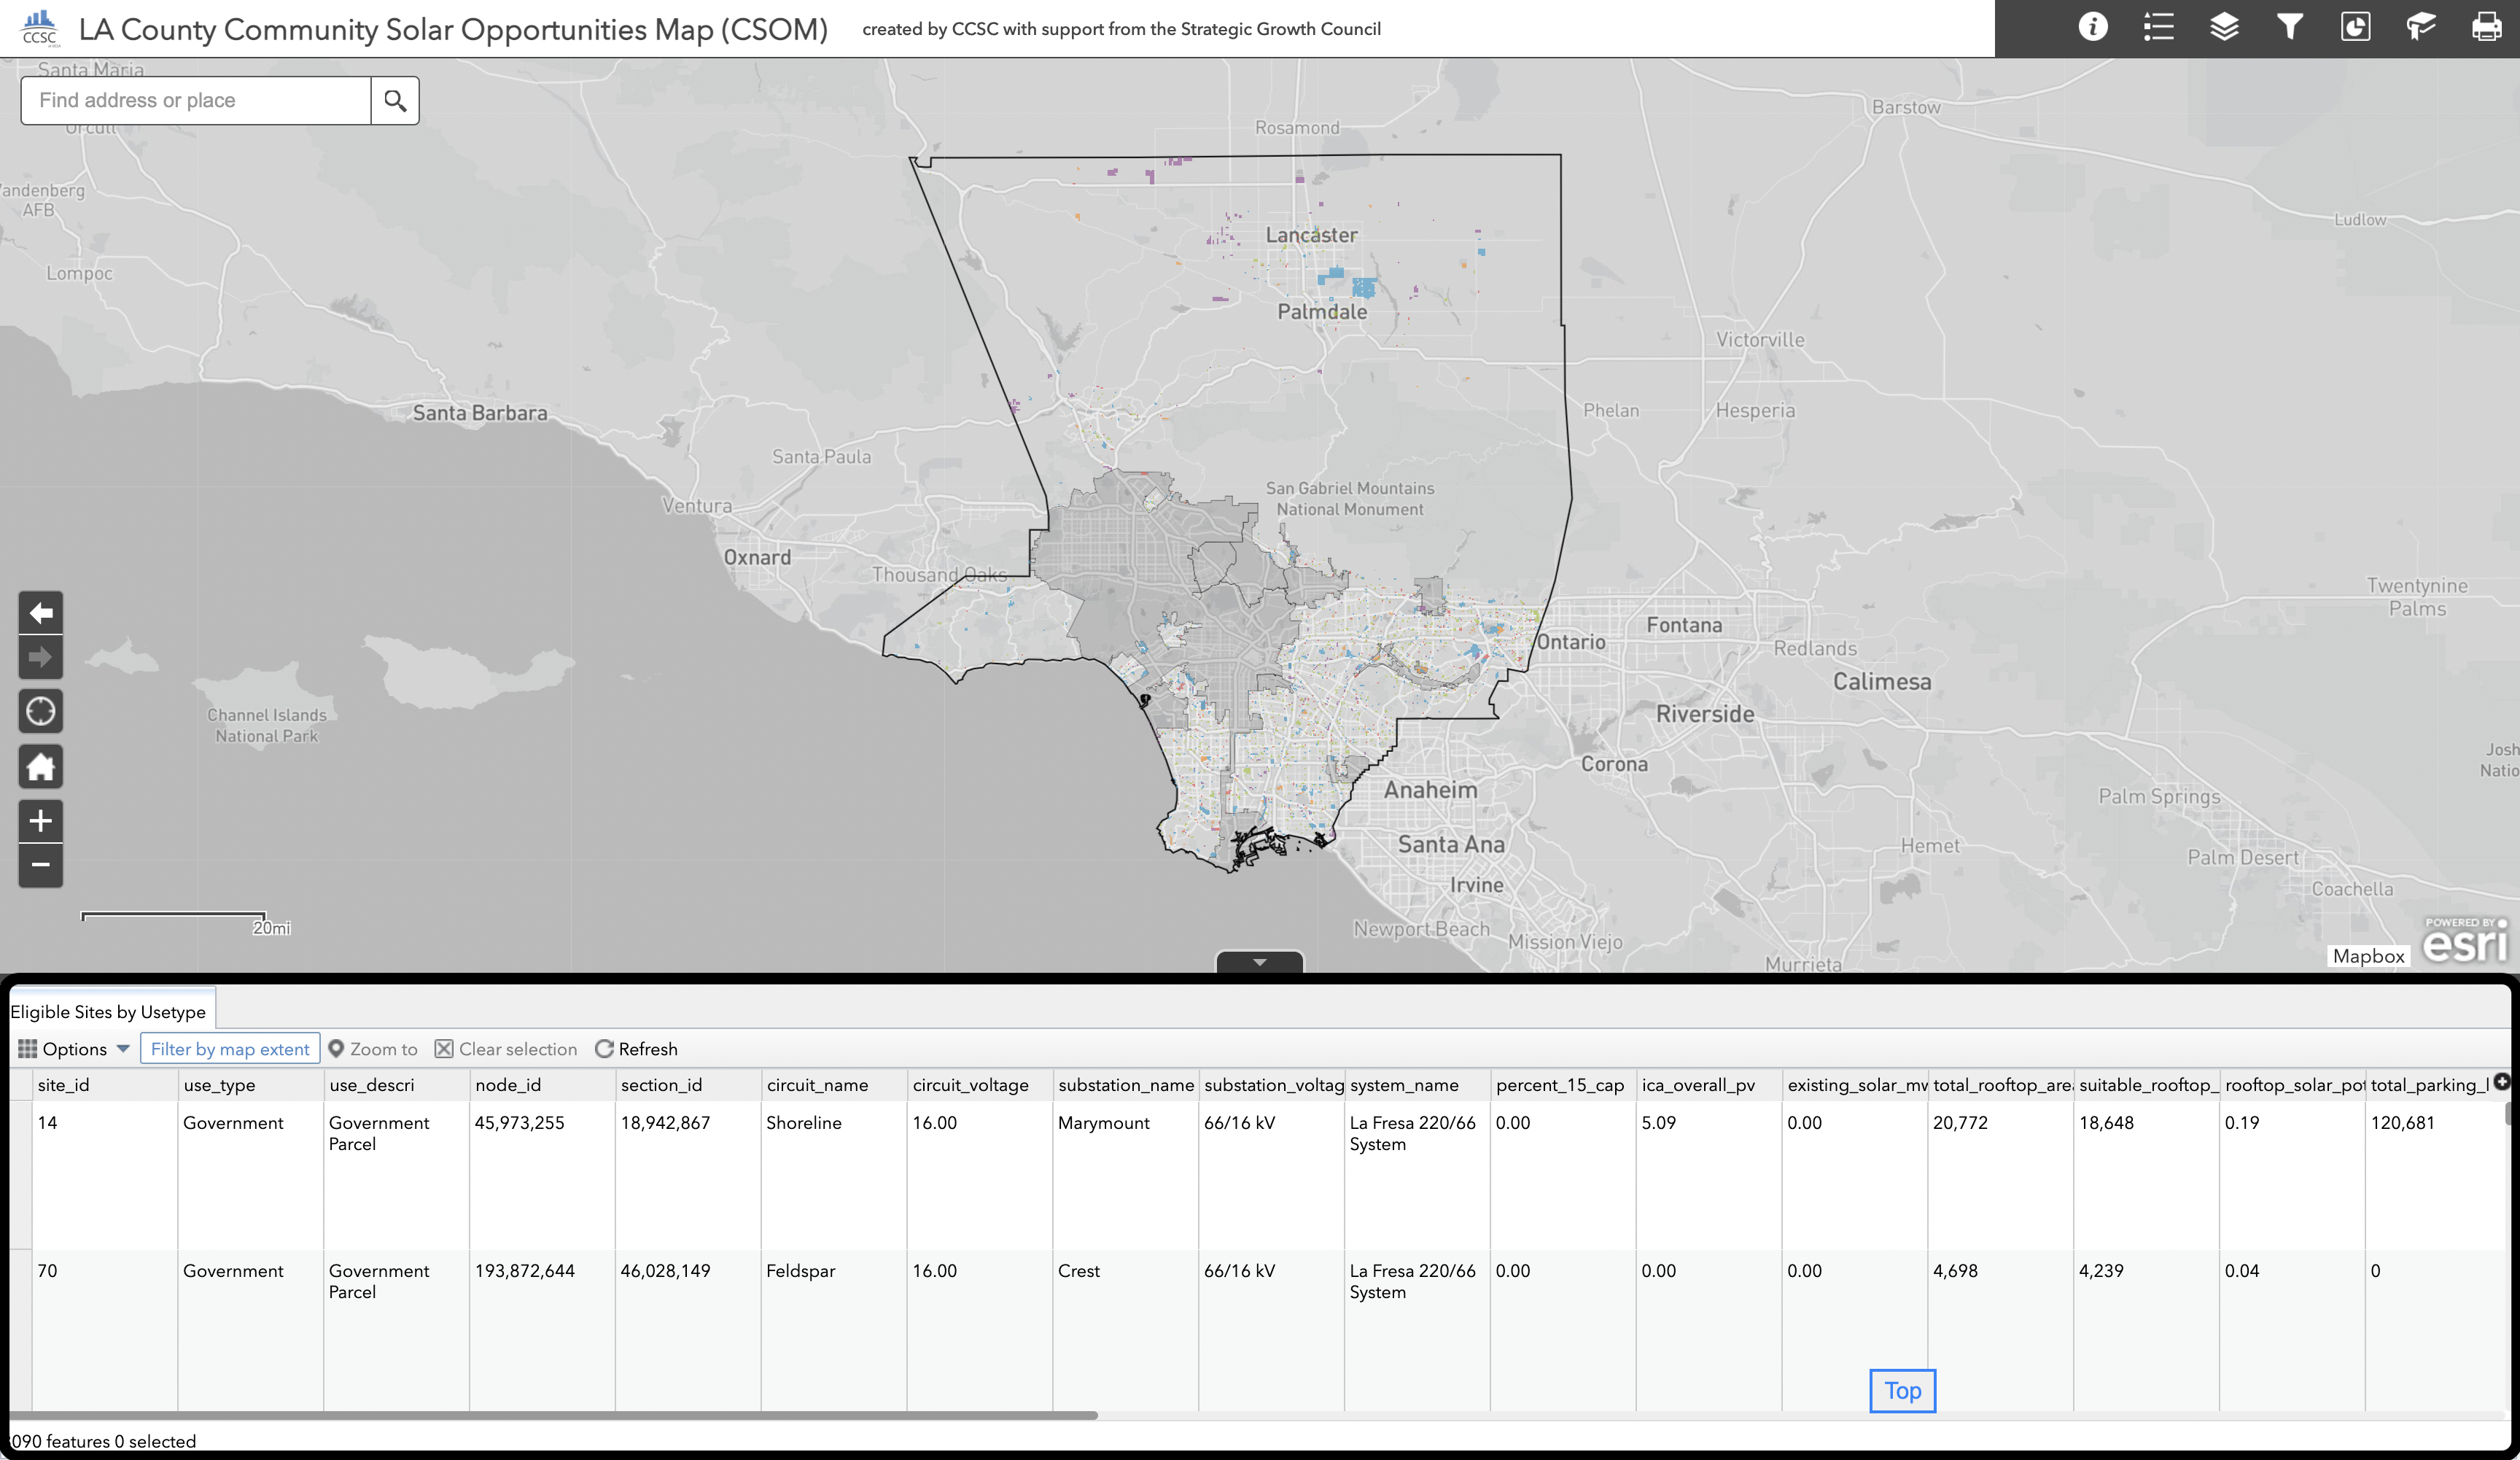Screen dimensions: 2520x1460
Task: Click the Top link button
Action: [x=1902, y=1391]
